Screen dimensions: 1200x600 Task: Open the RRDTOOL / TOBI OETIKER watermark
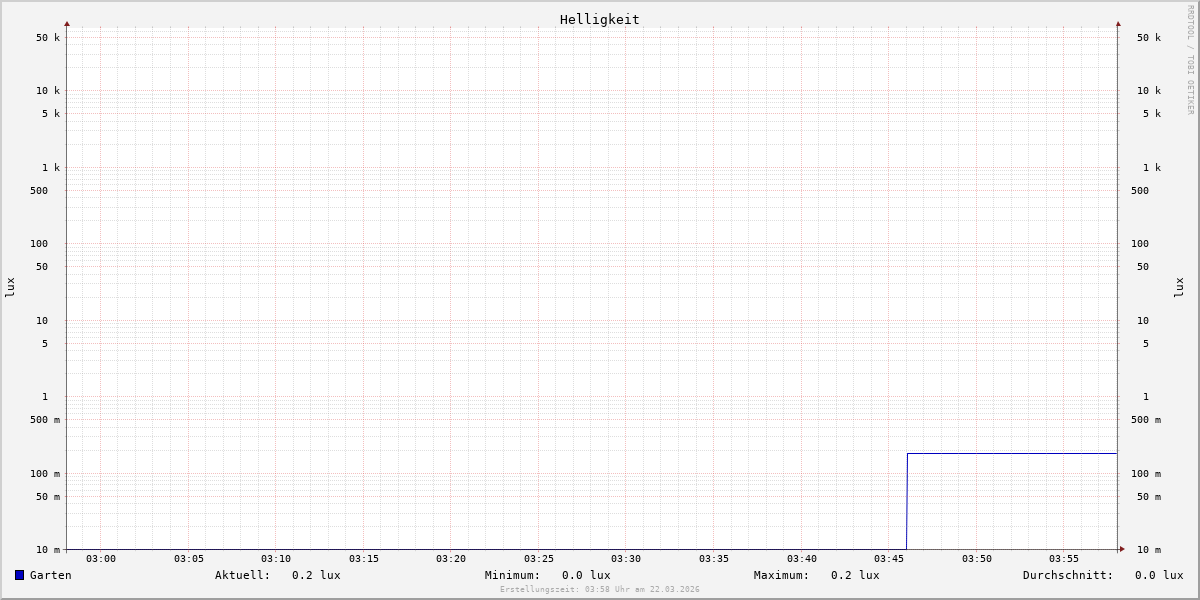coord(1190,60)
